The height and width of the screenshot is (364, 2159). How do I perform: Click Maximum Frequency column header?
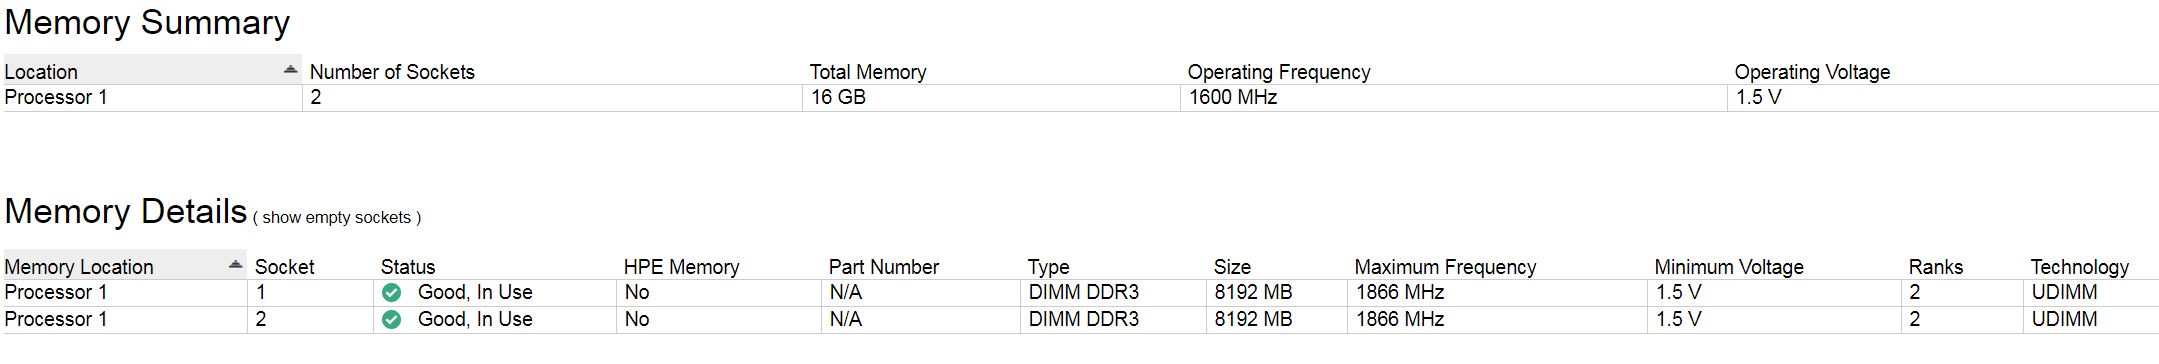coord(1445,267)
